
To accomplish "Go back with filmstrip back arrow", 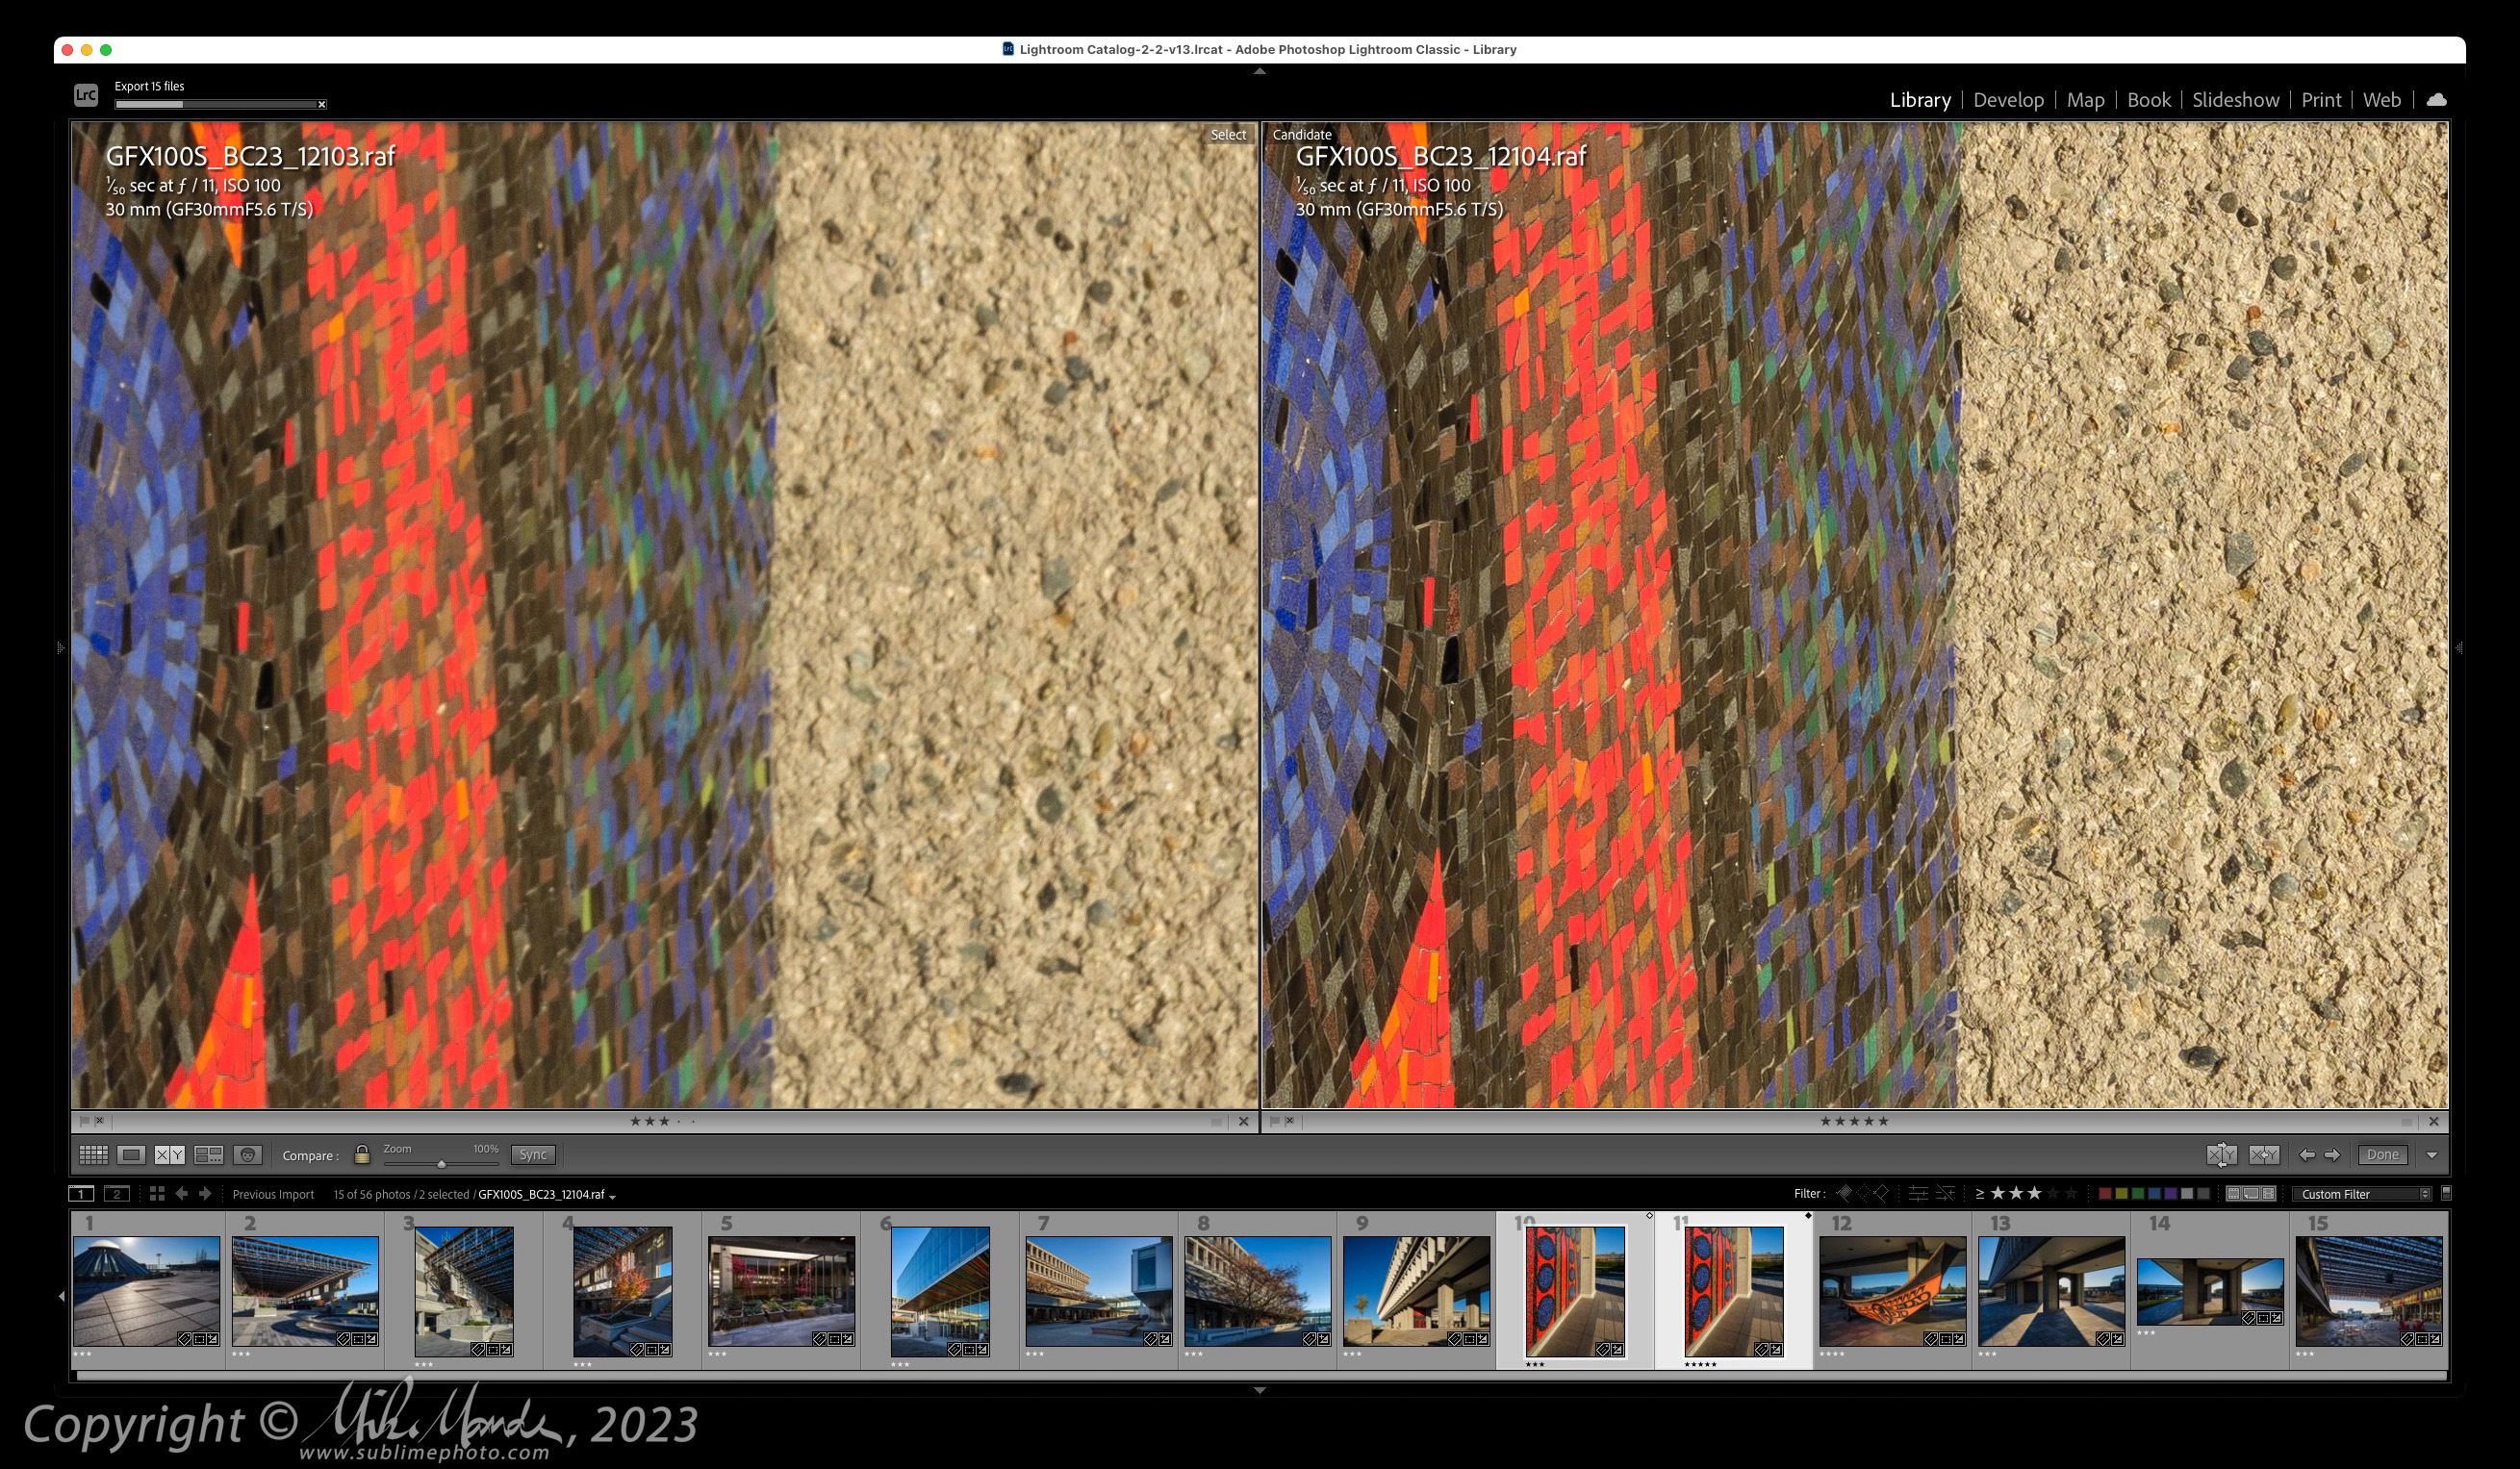I will tap(181, 1193).
